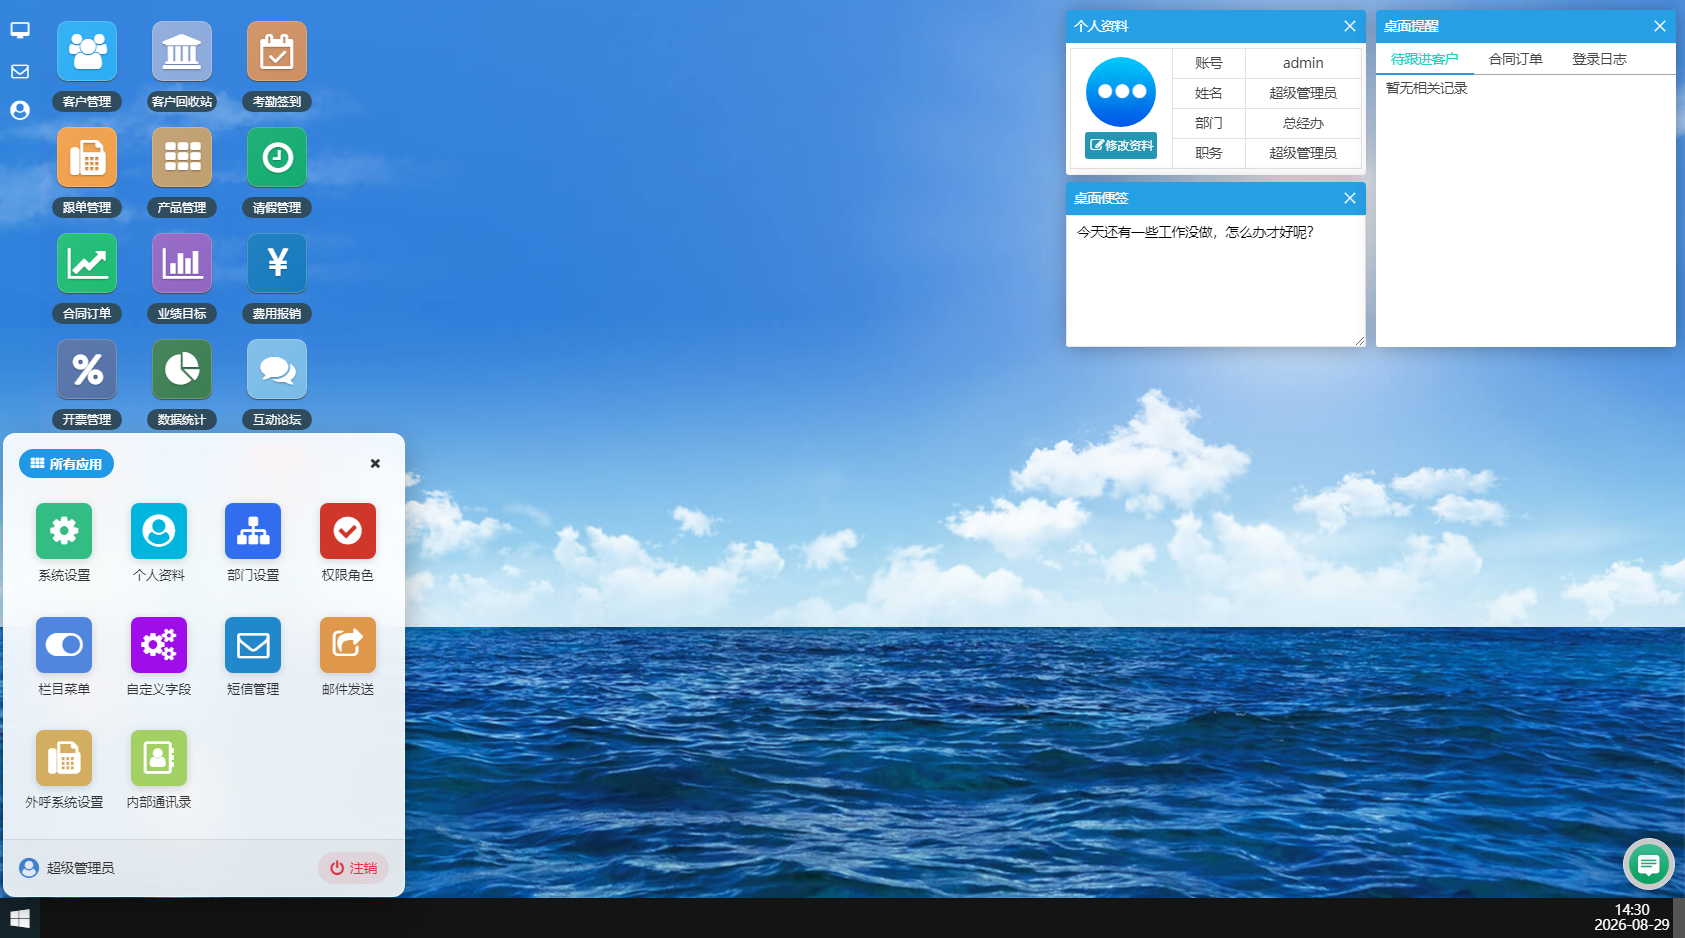Click the 所有应用 button
The image size is (1685, 938).
[66, 464]
